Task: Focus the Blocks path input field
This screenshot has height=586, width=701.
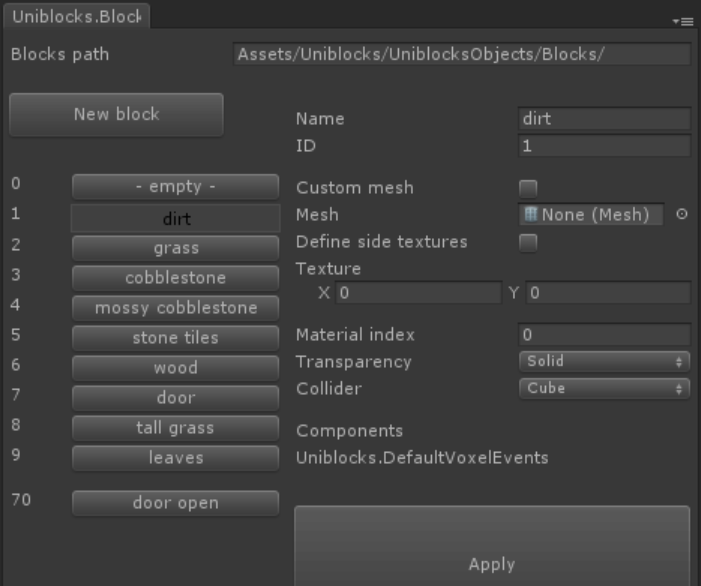Action: [x=462, y=54]
